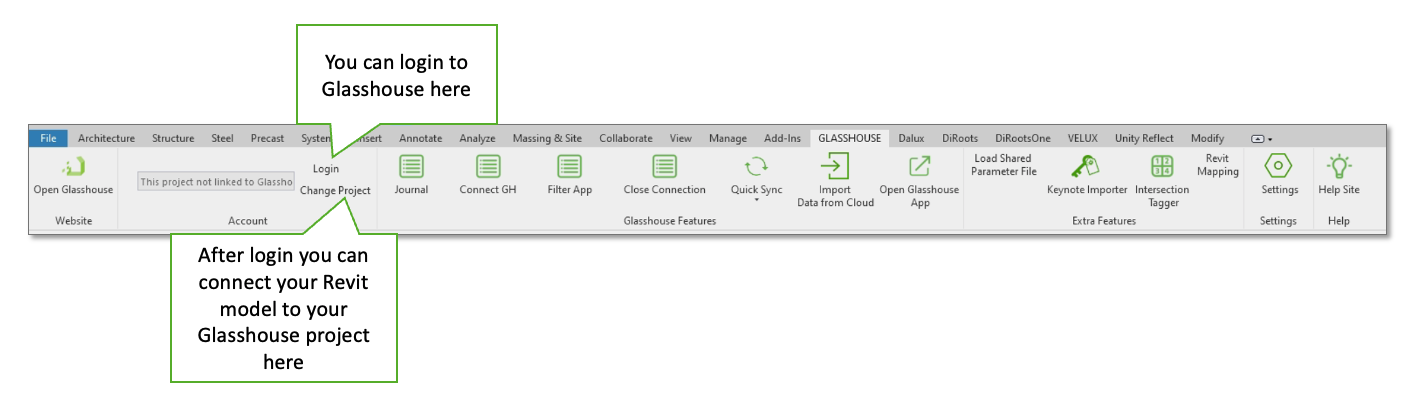
Task: Select GLASSHOUSE ribbon tab
Action: point(849,138)
